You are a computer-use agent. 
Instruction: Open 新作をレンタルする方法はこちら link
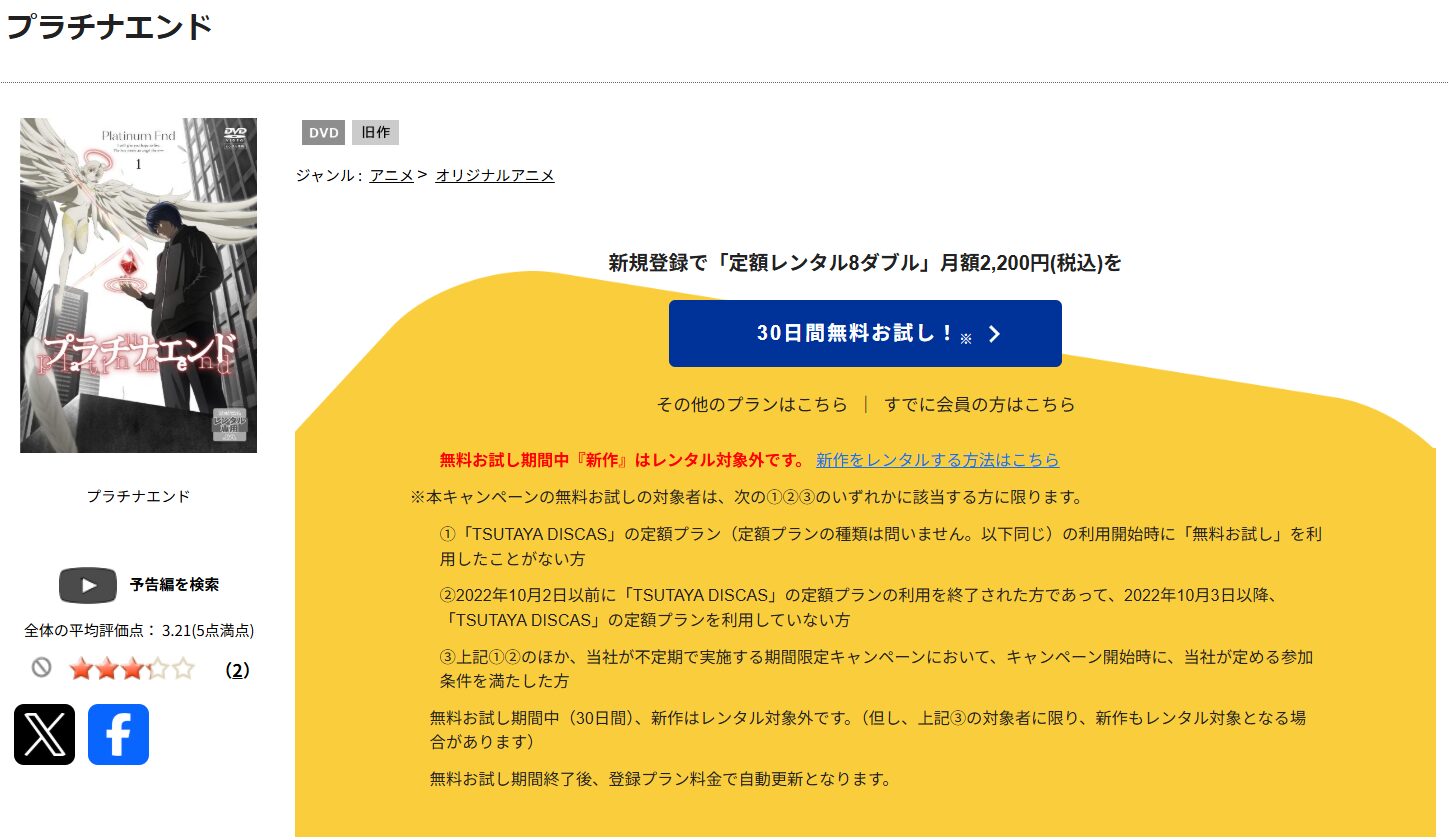coord(938,460)
